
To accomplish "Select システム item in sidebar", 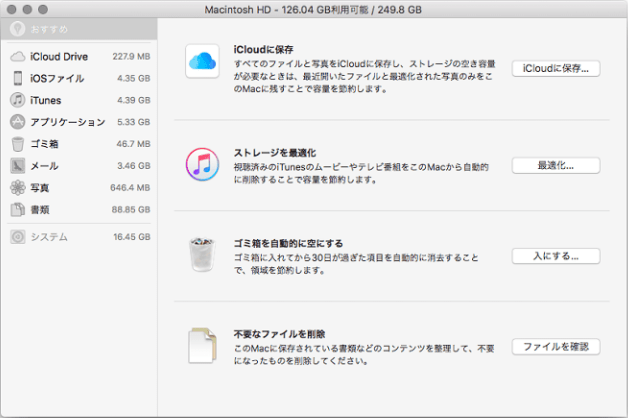I will [x=48, y=237].
